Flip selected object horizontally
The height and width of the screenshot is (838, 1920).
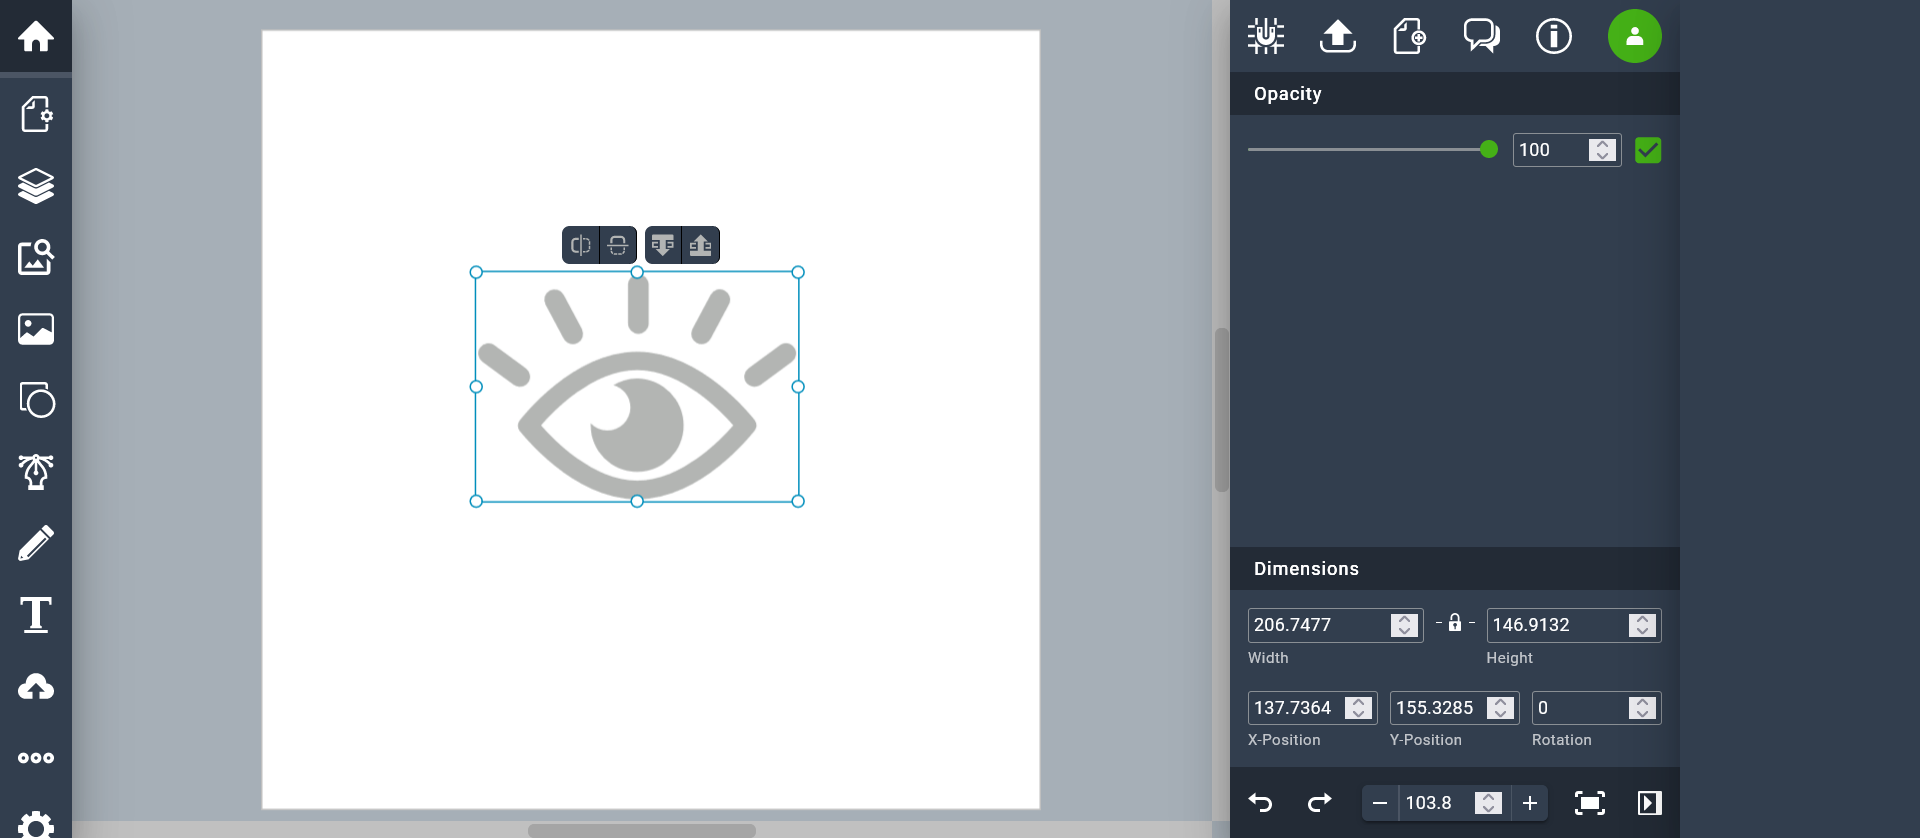tap(581, 245)
